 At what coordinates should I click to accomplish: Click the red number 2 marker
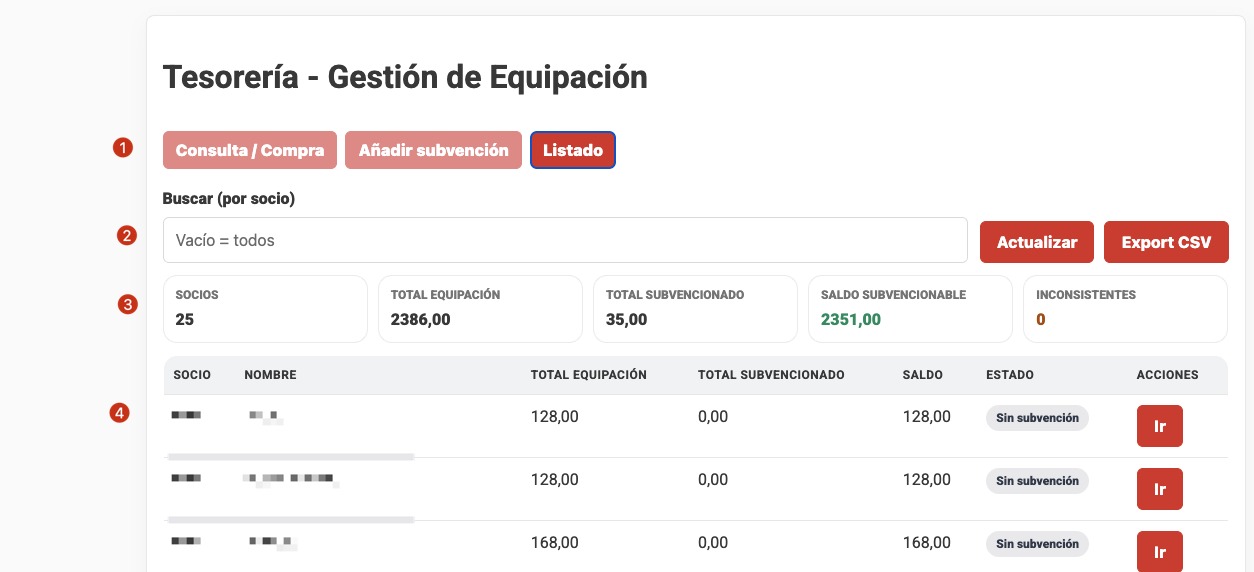pos(126,236)
